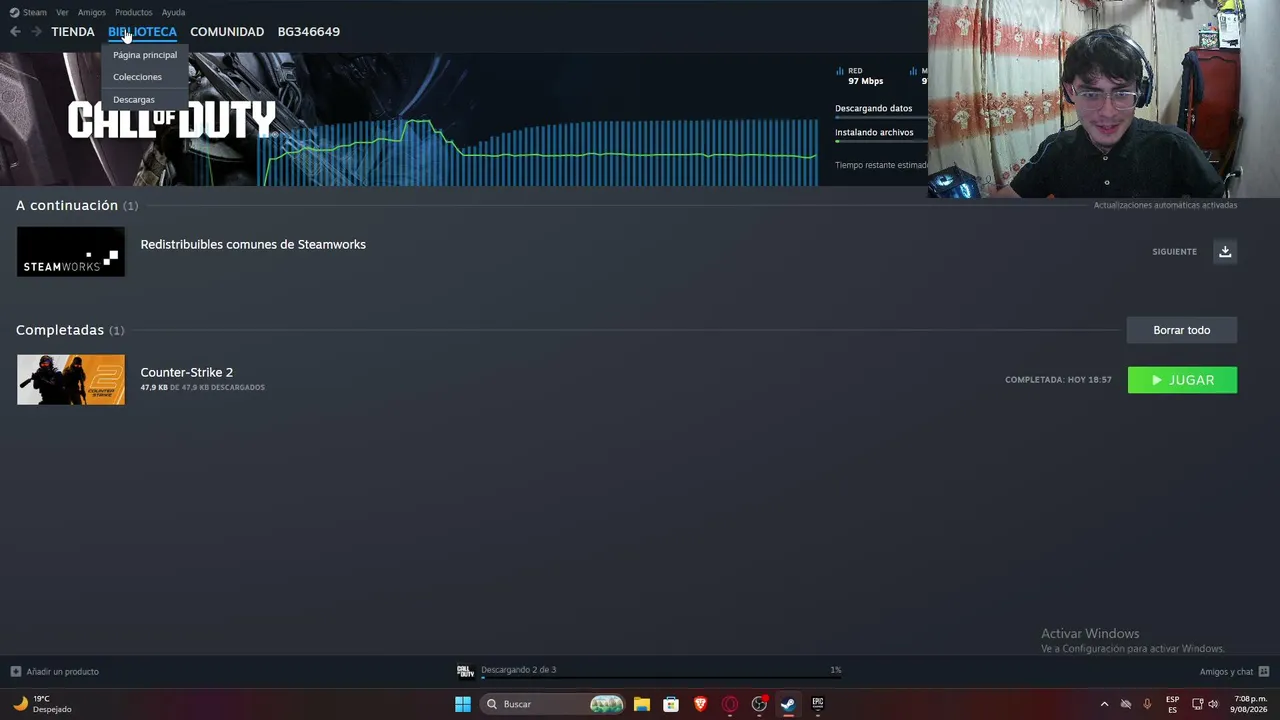
Task: Open the Windows Start menu
Action: click(x=463, y=704)
